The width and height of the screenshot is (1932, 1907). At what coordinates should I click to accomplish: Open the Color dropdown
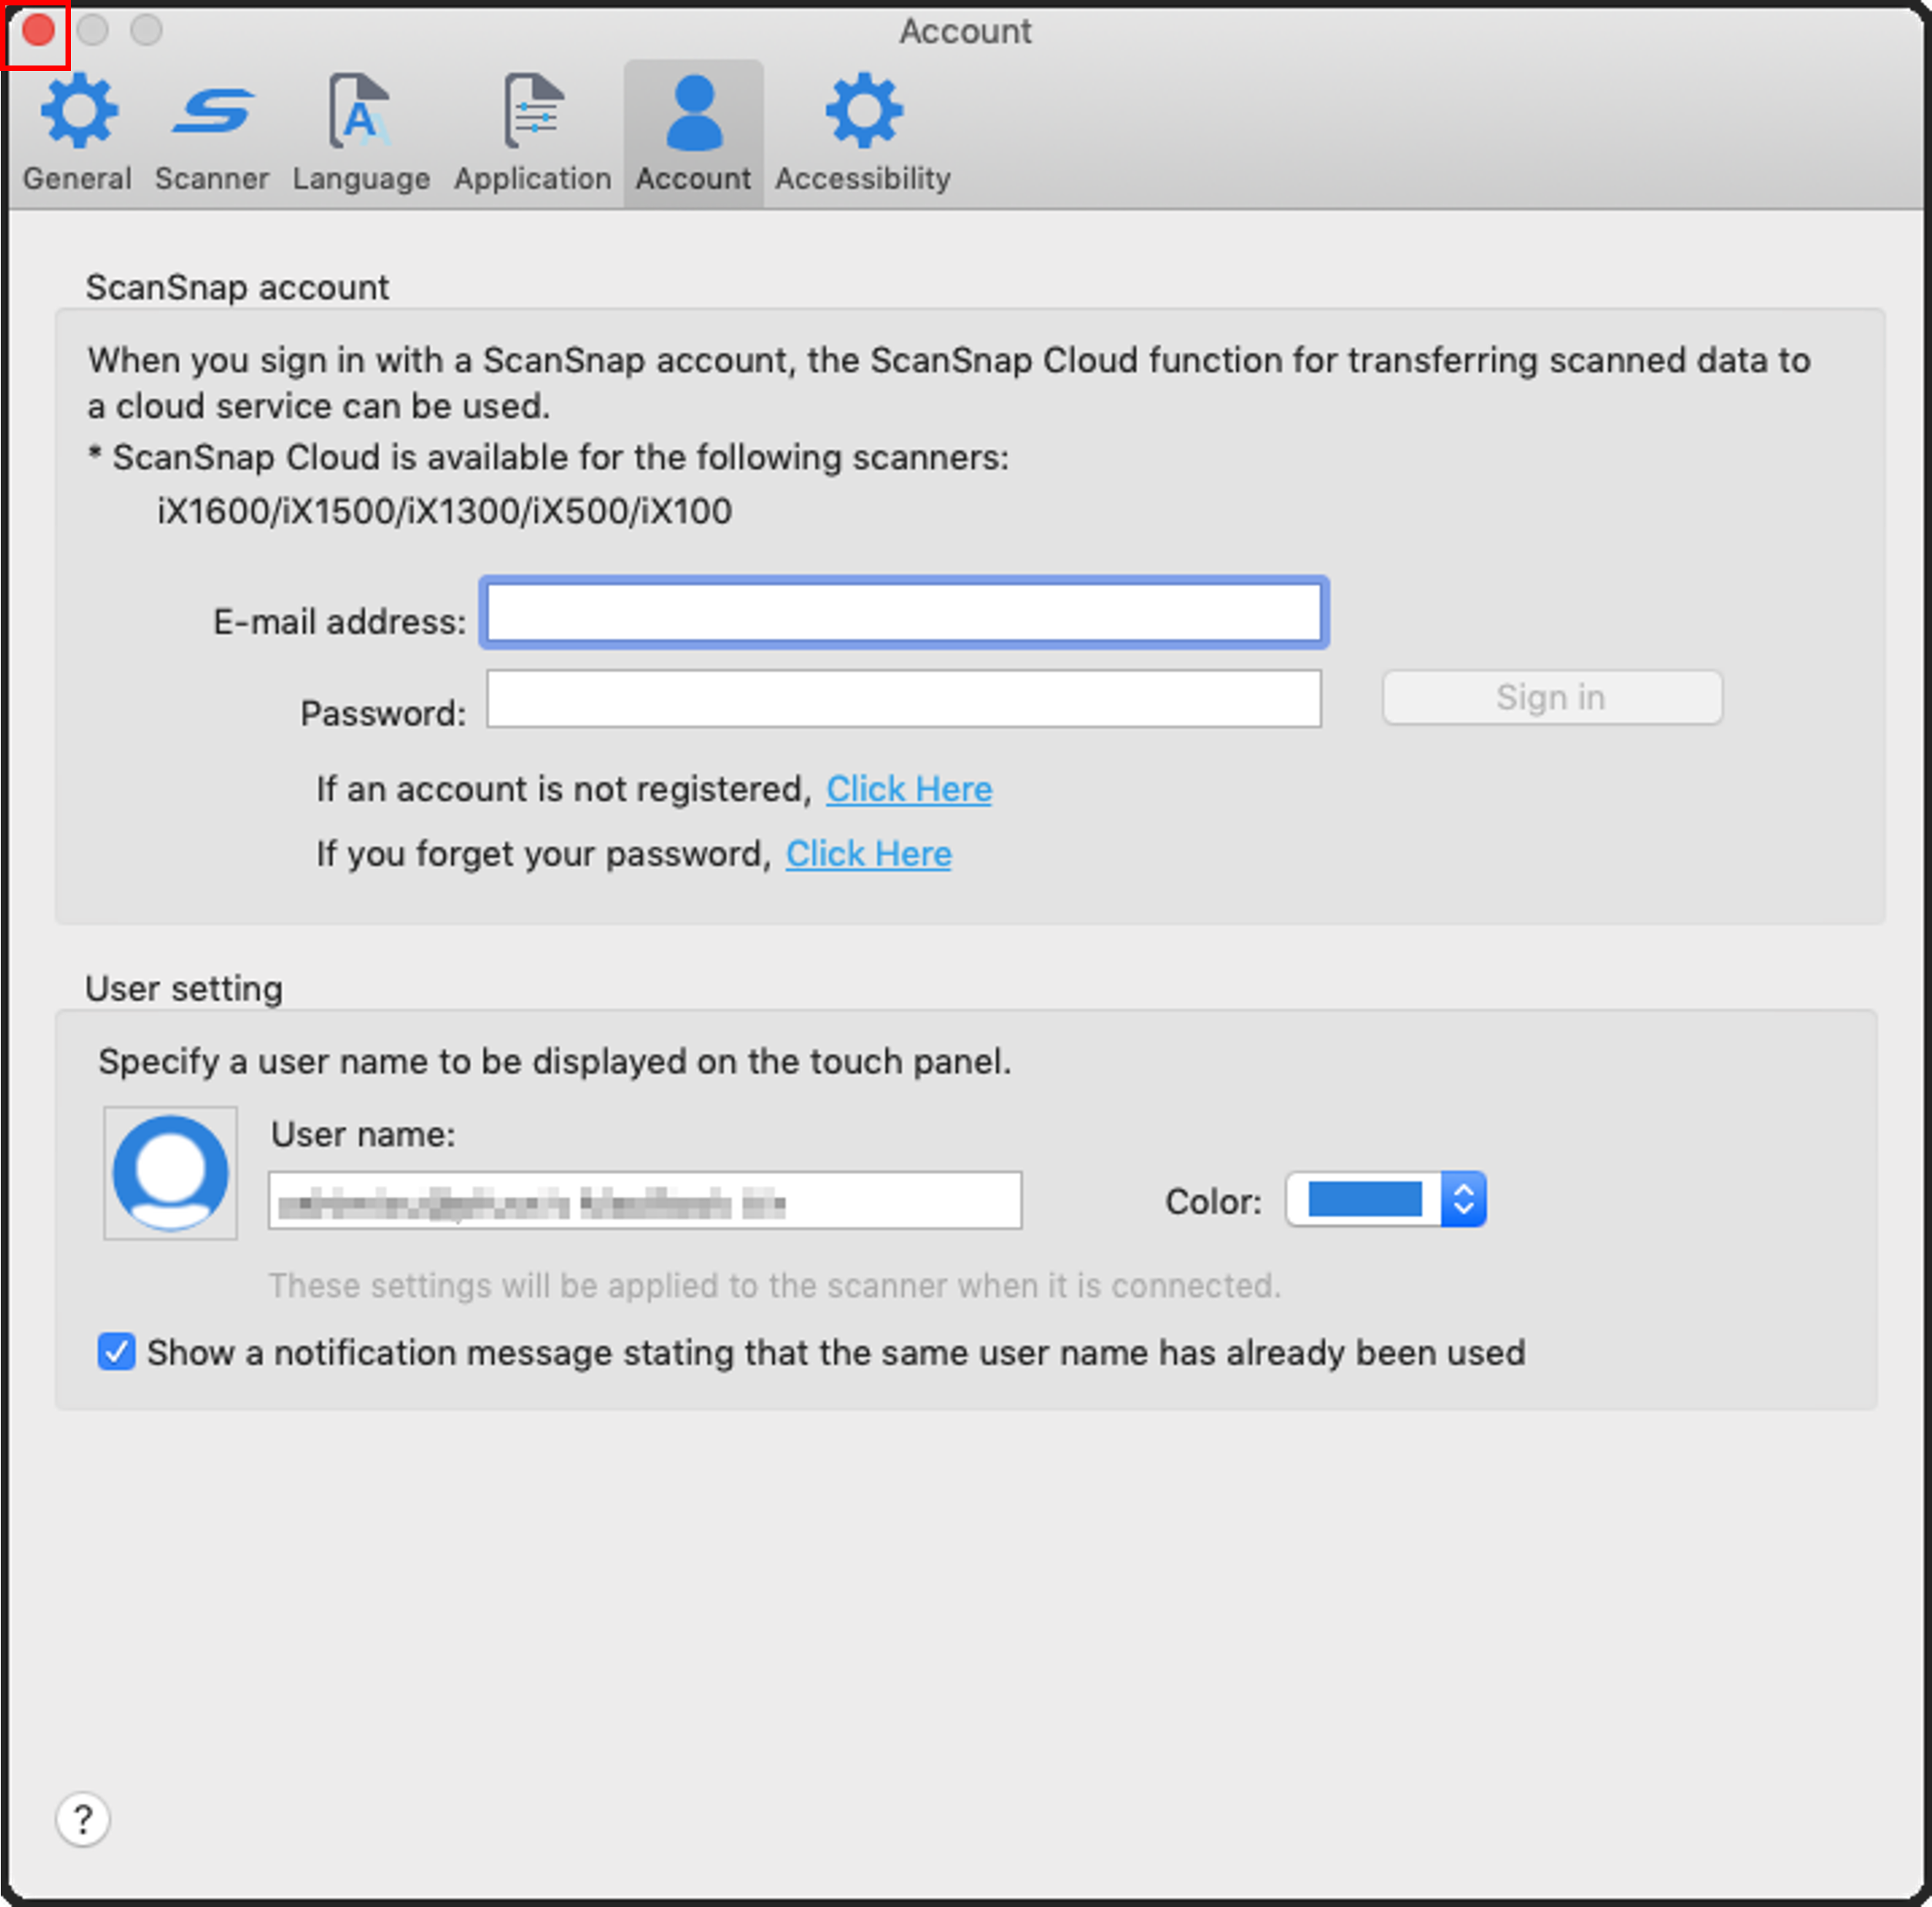[x=1386, y=1199]
